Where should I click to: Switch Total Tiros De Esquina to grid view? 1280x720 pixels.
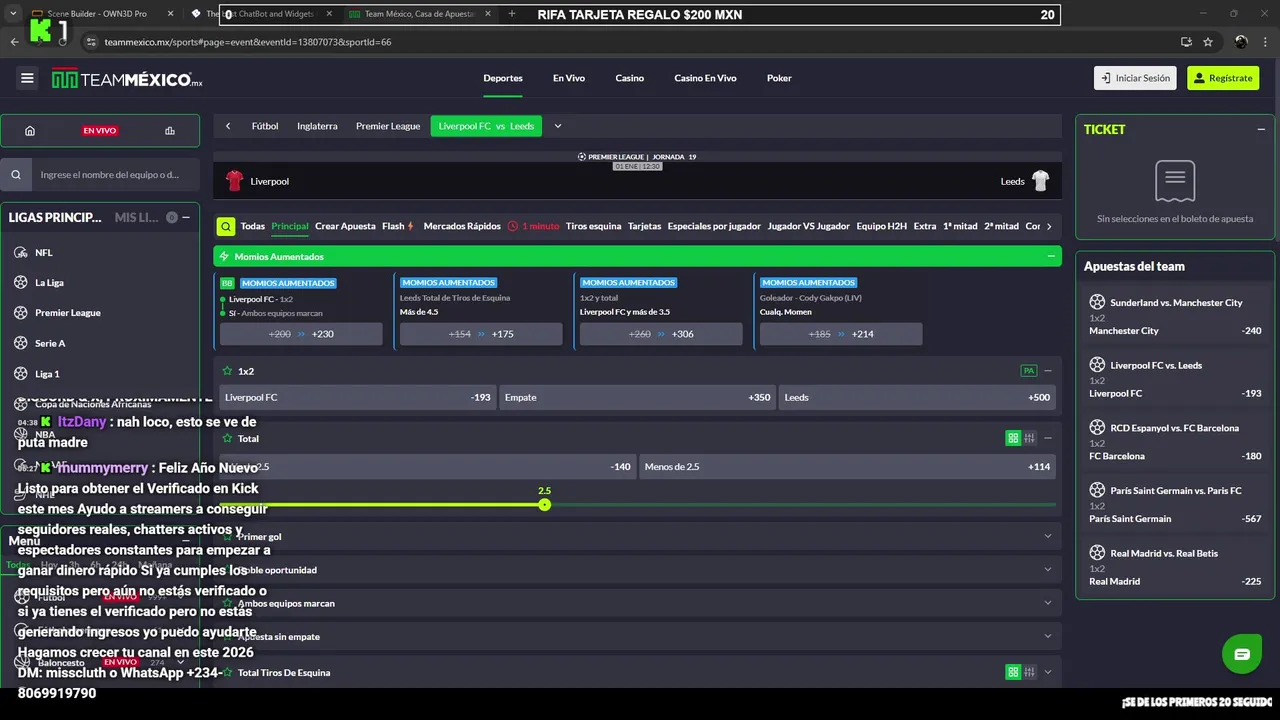[1013, 673]
